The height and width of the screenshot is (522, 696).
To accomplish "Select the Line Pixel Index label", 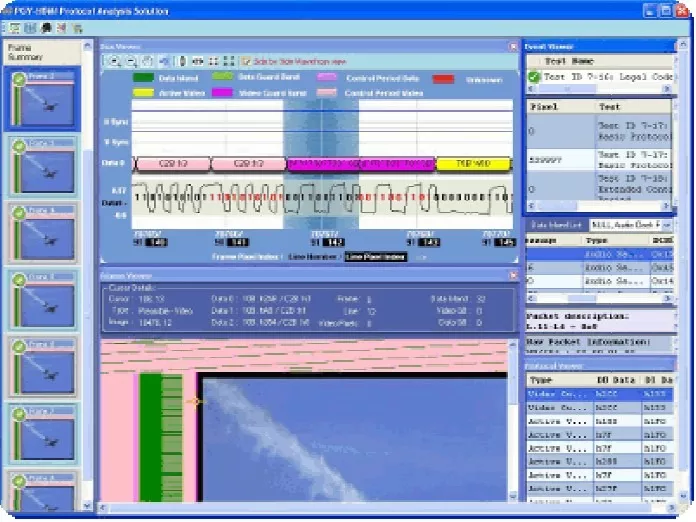I will click(x=375, y=257).
